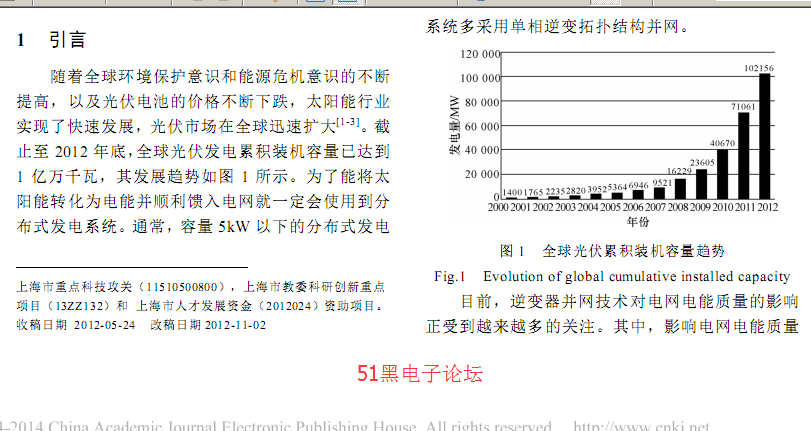
Task: Click the bar value label 9521
Action: coord(662,183)
